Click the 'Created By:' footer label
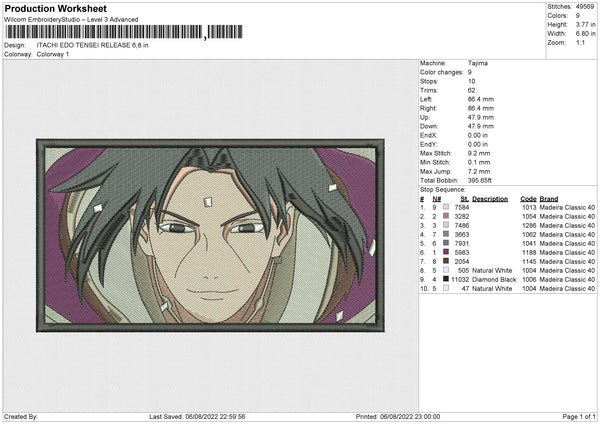The width and height of the screenshot is (600, 424). pyautogui.click(x=21, y=416)
